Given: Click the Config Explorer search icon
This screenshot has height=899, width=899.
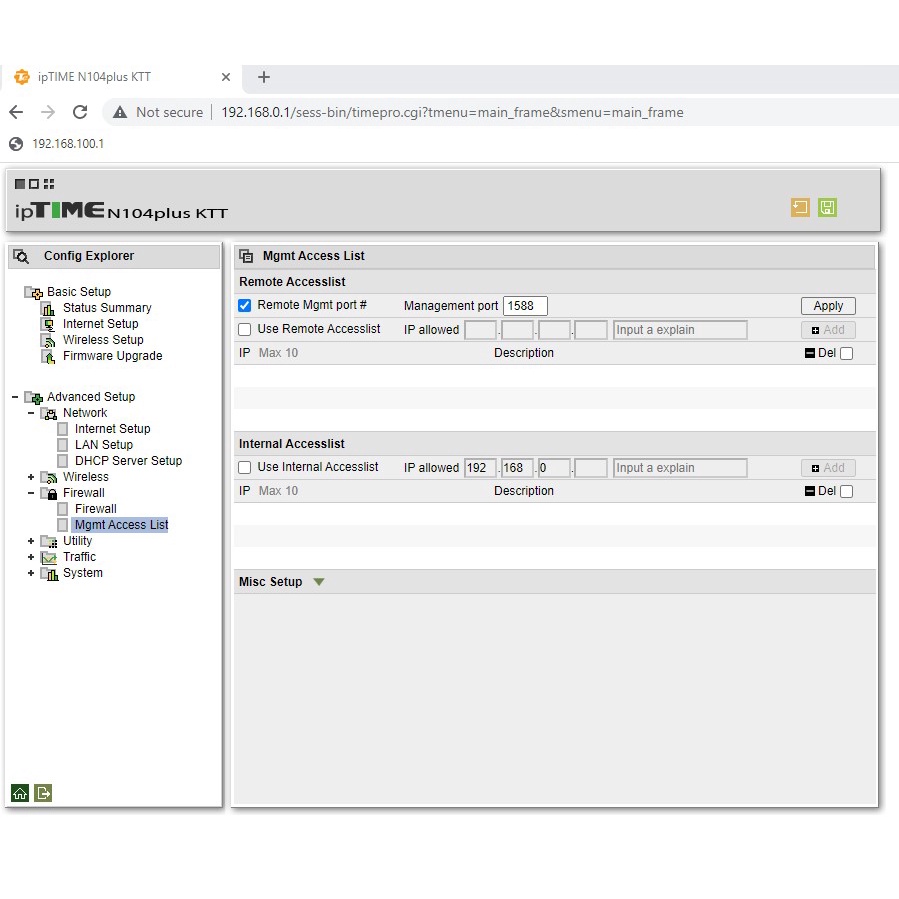Looking at the screenshot, I should point(21,257).
